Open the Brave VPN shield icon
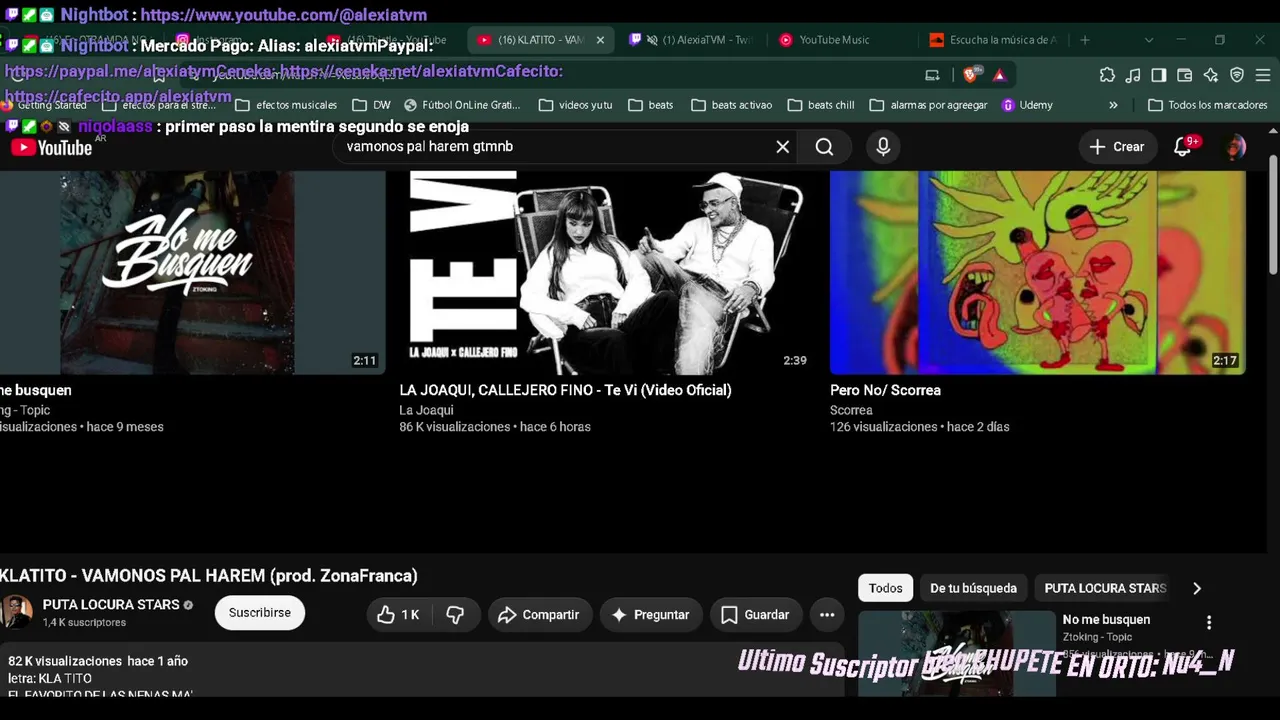1280x720 pixels. click(x=1237, y=75)
